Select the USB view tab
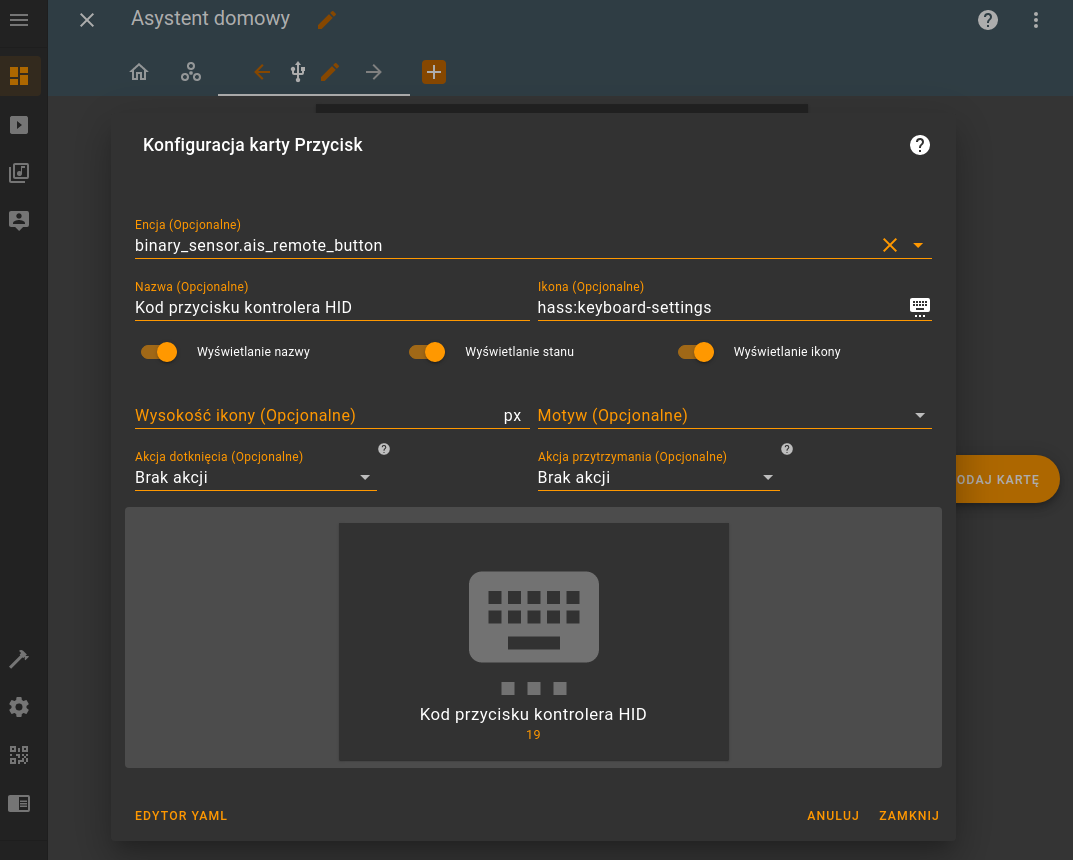The width and height of the screenshot is (1073, 860). (298, 72)
